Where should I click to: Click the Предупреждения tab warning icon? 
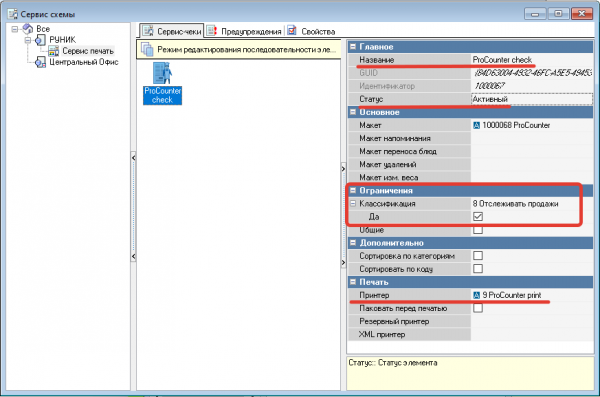click(212, 31)
